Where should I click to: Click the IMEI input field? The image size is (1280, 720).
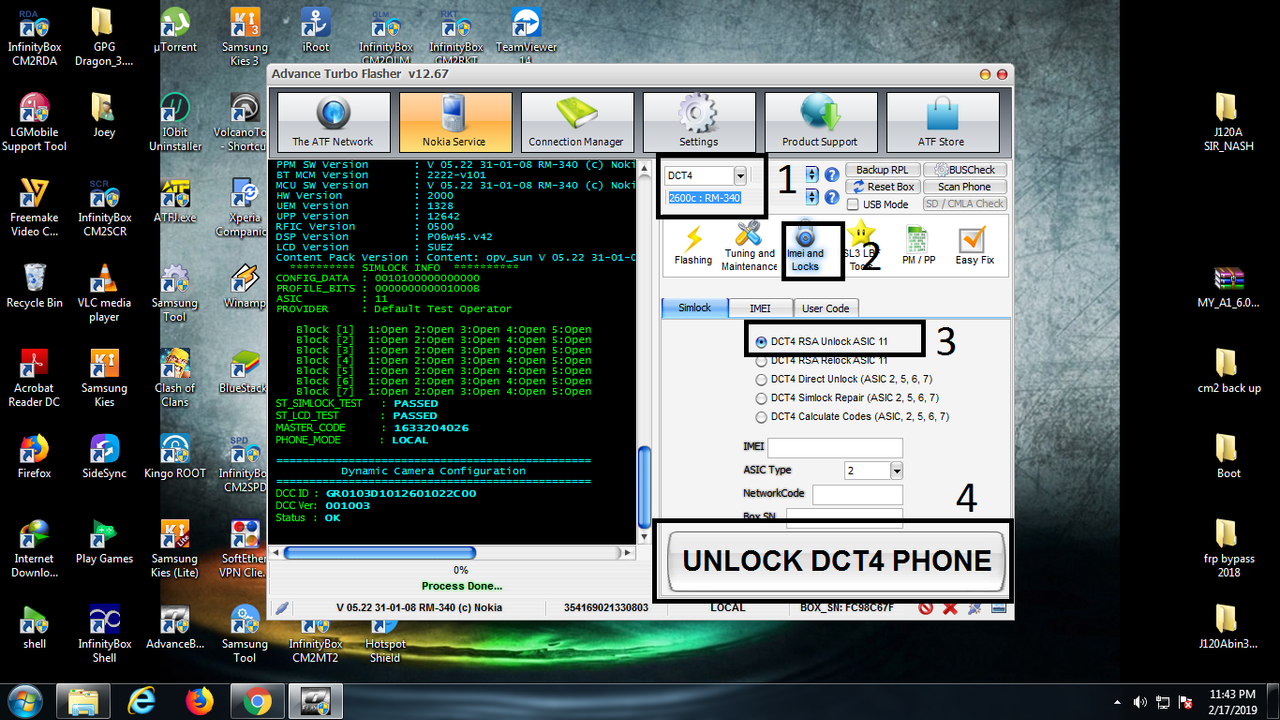[835, 448]
